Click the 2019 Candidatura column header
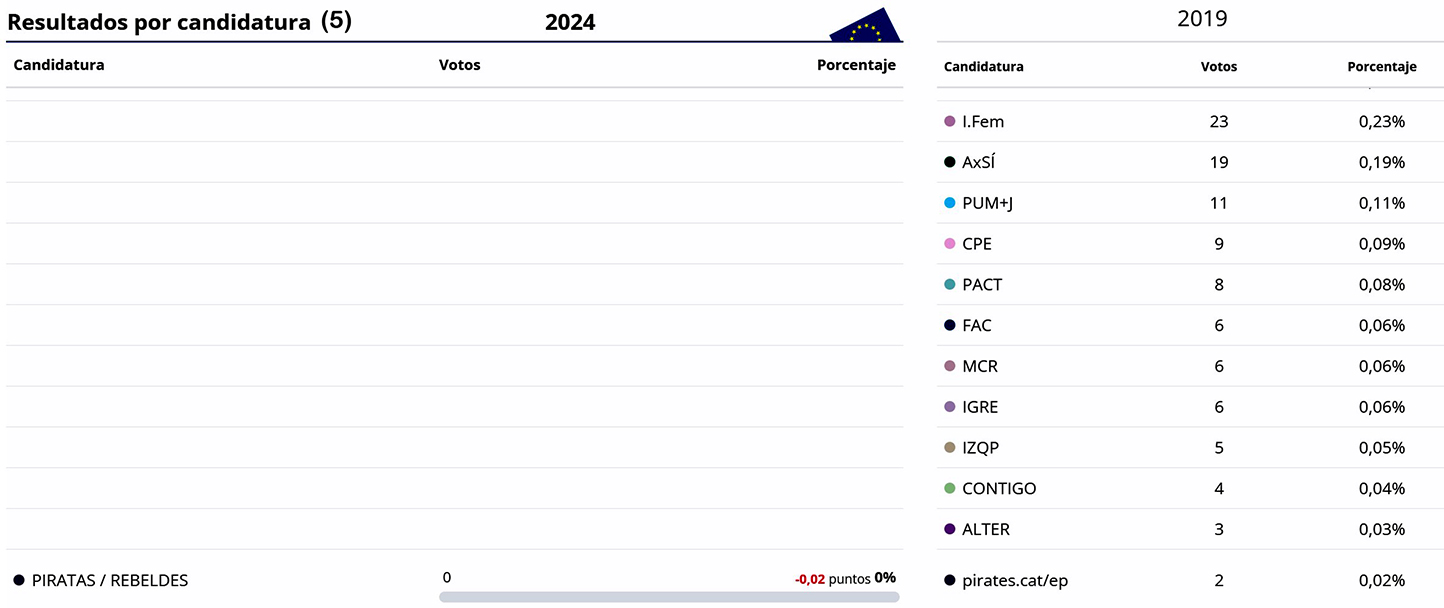The image size is (1444, 608). [x=983, y=67]
